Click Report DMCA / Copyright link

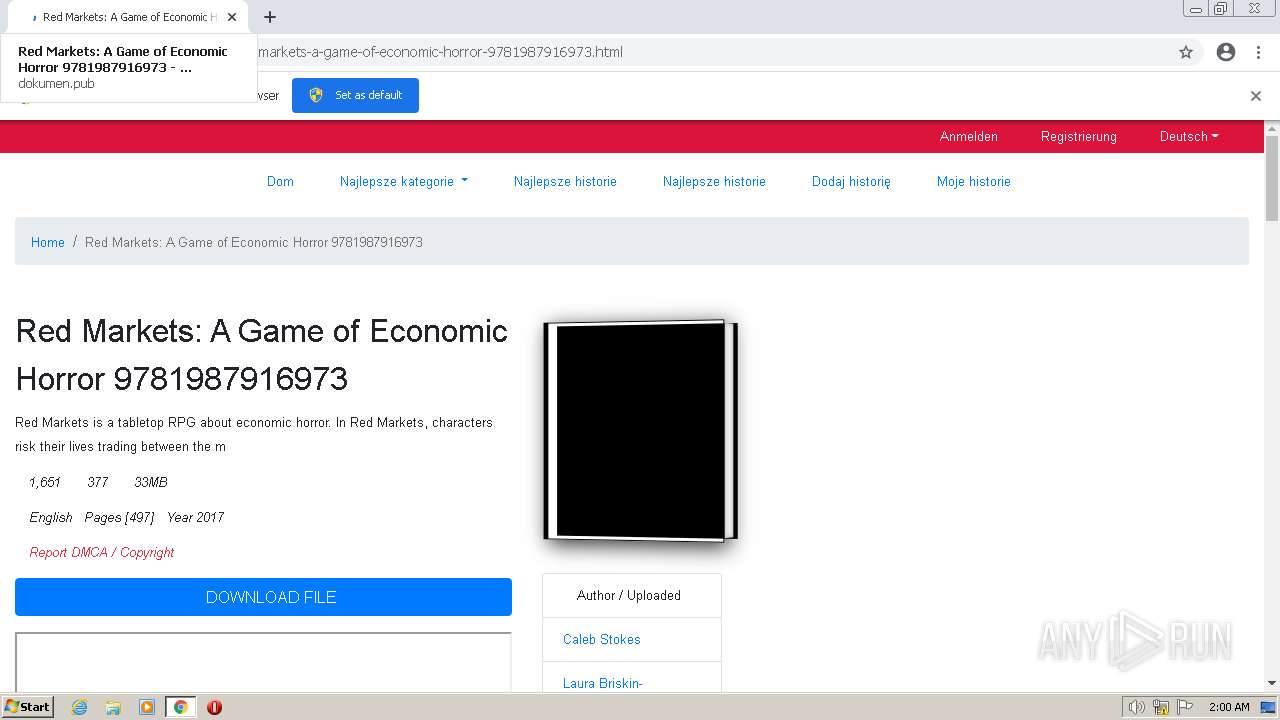tap(102, 552)
